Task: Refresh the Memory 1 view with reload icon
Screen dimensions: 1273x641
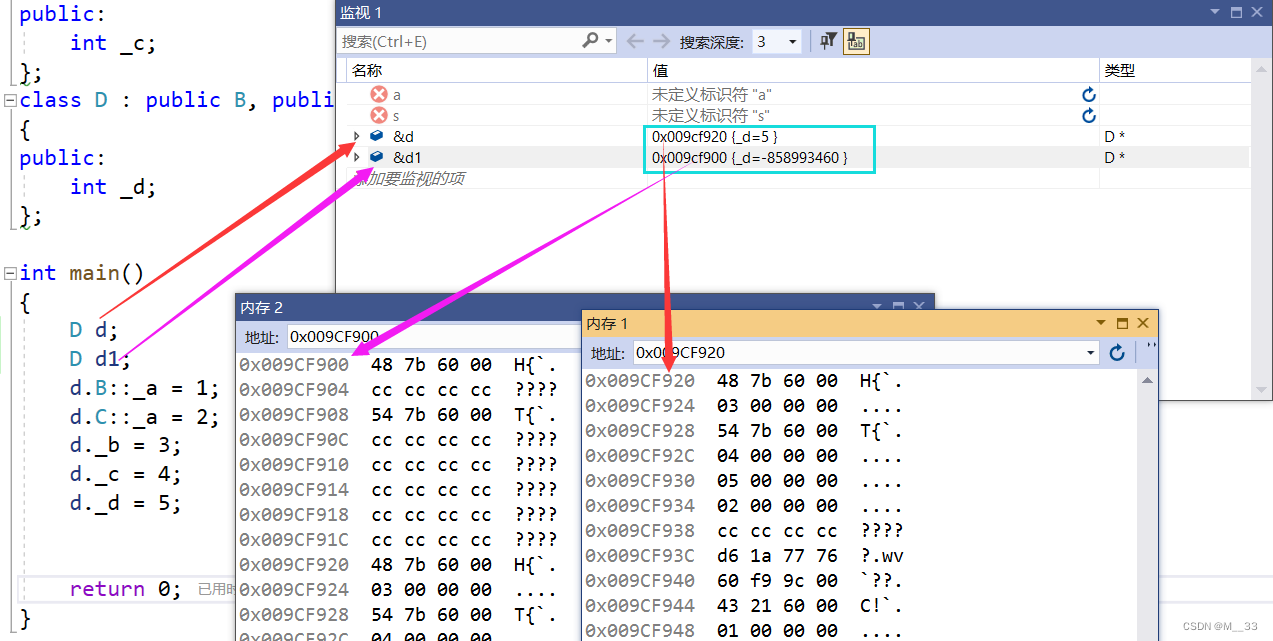Action: point(1117,352)
